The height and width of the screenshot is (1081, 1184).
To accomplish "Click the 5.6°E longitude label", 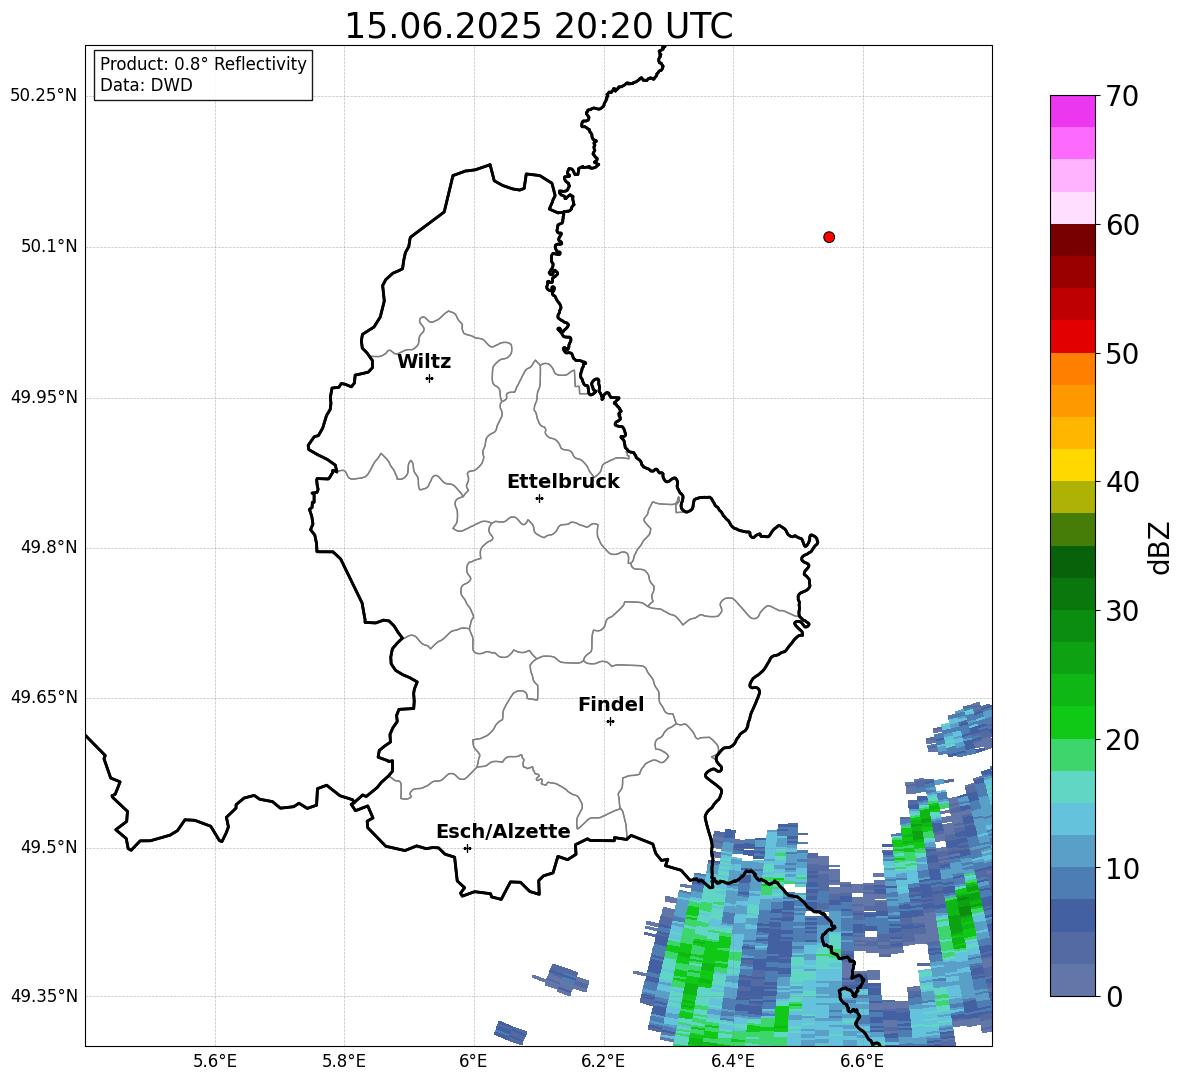I will click(215, 1061).
